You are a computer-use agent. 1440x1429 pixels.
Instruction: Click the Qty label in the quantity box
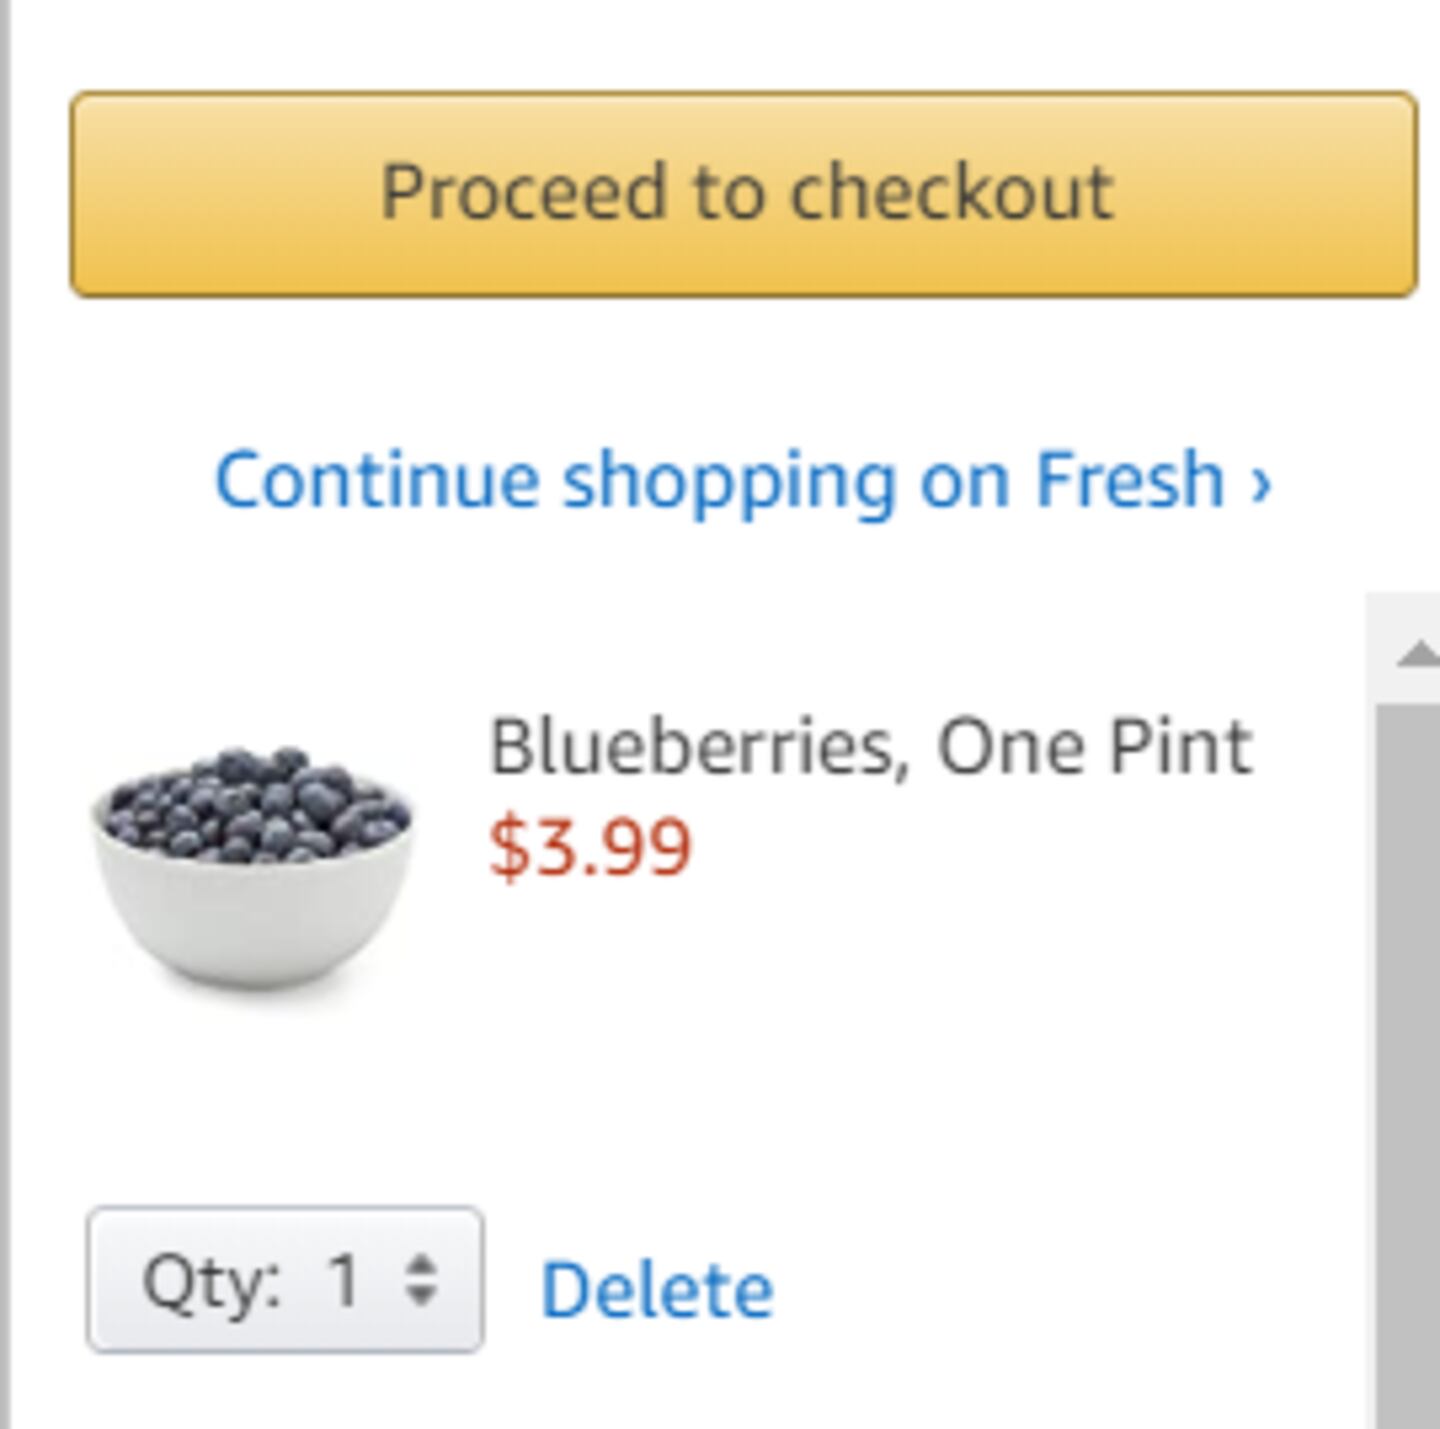point(211,1281)
